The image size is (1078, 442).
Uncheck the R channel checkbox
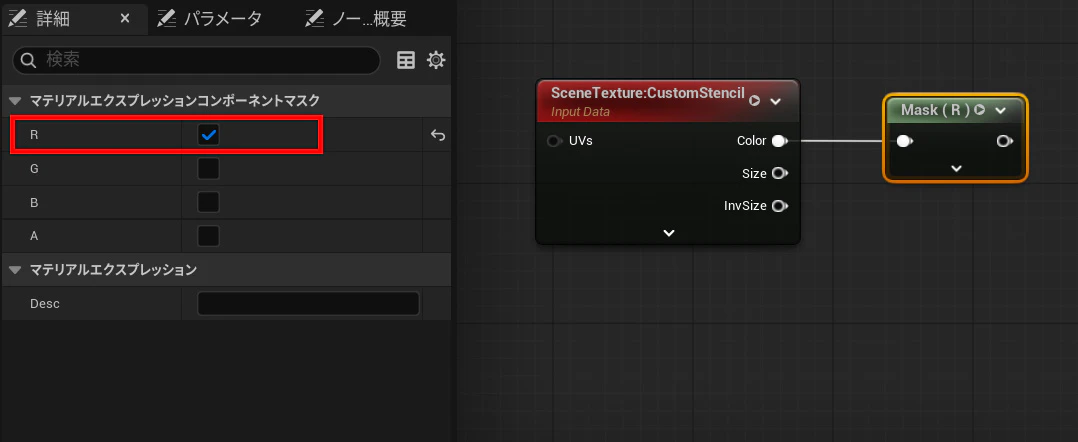(x=208, y=135)
